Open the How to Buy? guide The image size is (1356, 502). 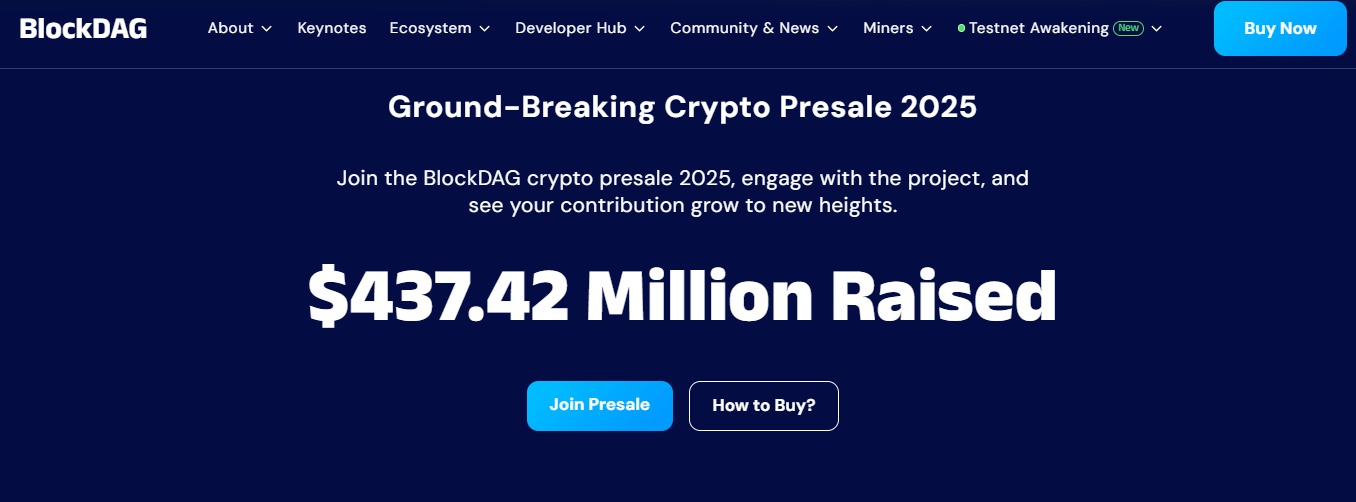(x=764, y=406)
